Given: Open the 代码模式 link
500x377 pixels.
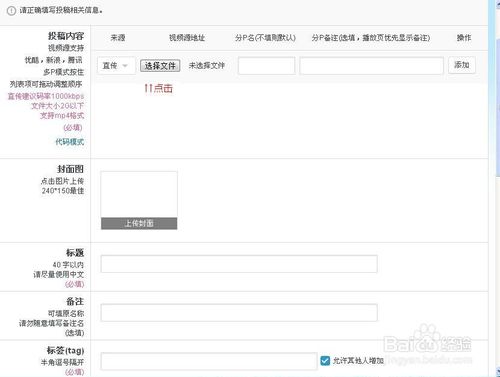Looking at the screenshot, I should point(70,142).
